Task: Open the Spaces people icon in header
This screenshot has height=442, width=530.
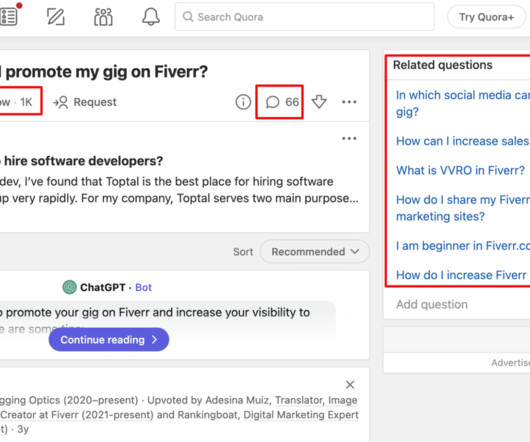Action: tap(103, 17)
